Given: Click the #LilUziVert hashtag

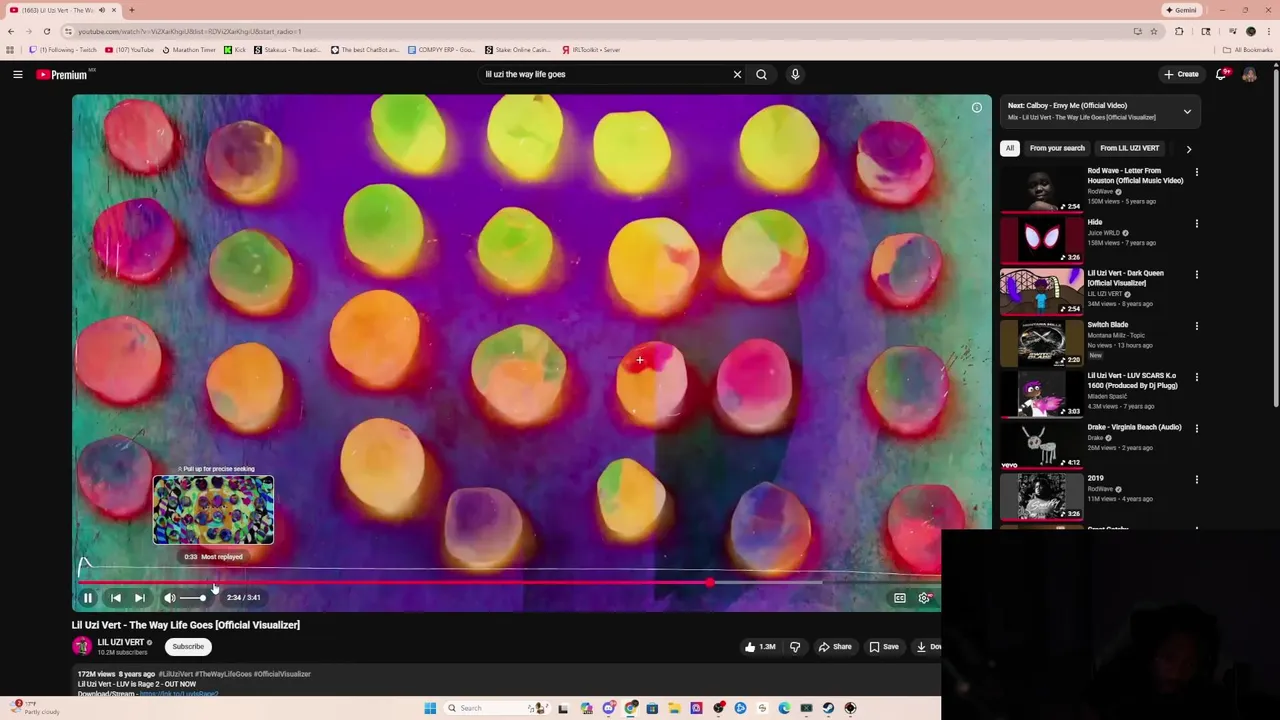Looking at the screenshot, I should (x=175, y=674).
